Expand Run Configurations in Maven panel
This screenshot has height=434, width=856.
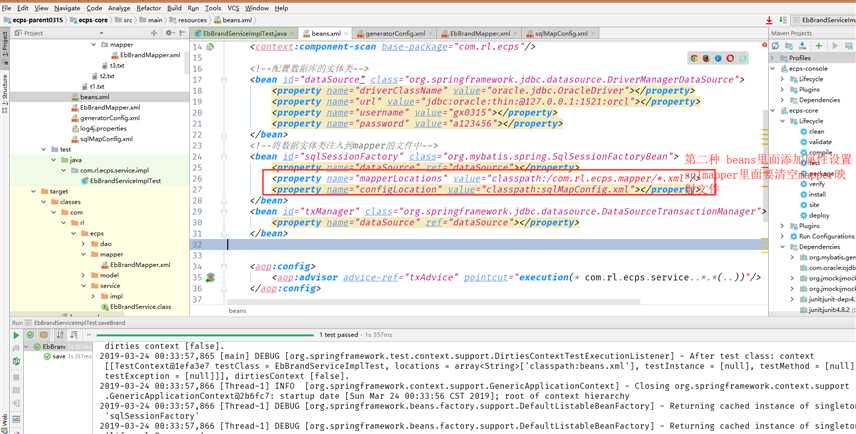click(x=782, y=236)
